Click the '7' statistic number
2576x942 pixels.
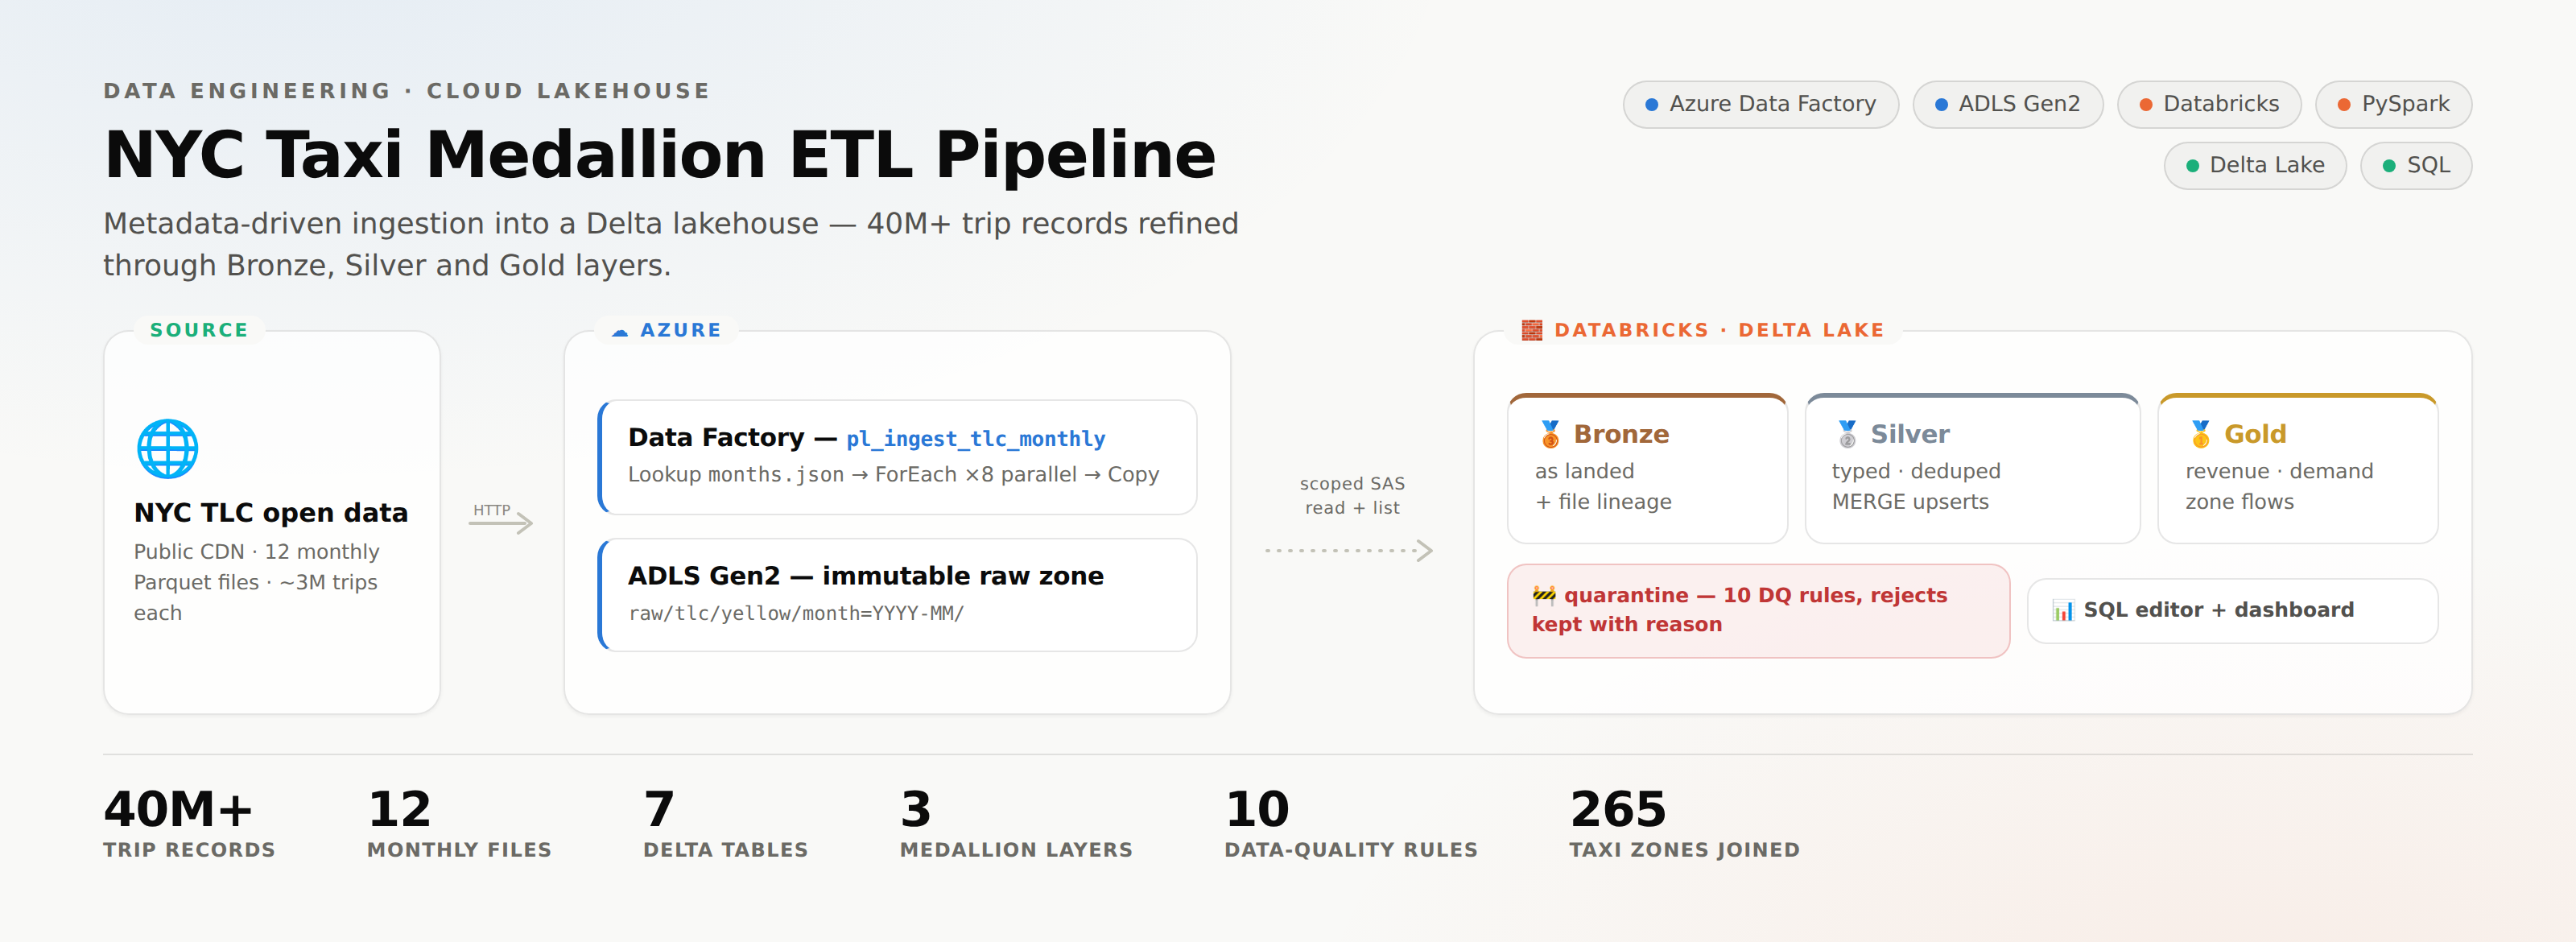tap(659, 809)
